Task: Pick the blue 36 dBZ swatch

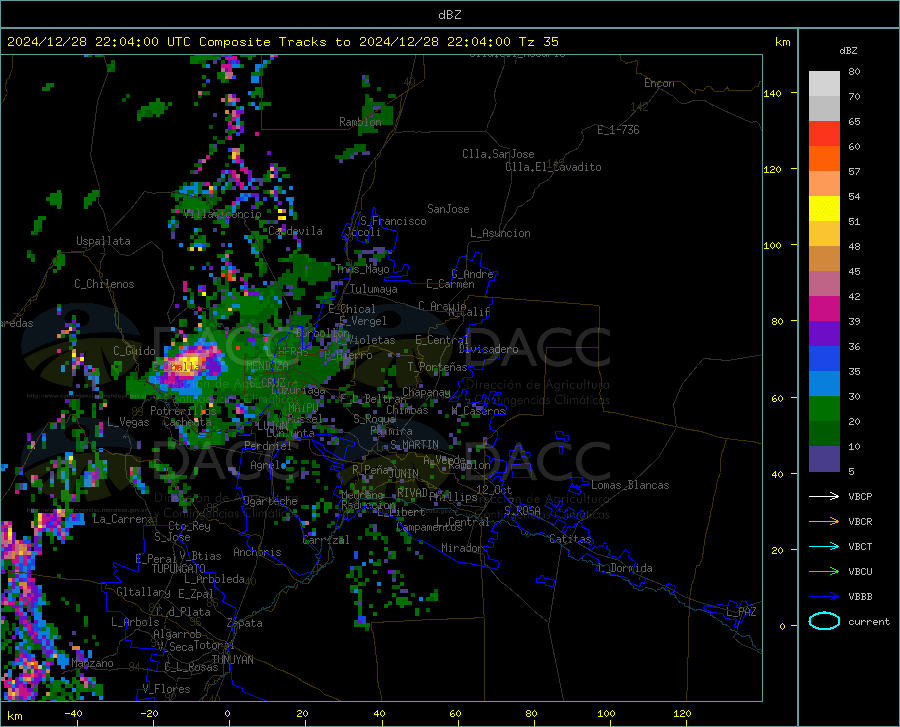Action: pyautogui.click(x=824, y=359)
